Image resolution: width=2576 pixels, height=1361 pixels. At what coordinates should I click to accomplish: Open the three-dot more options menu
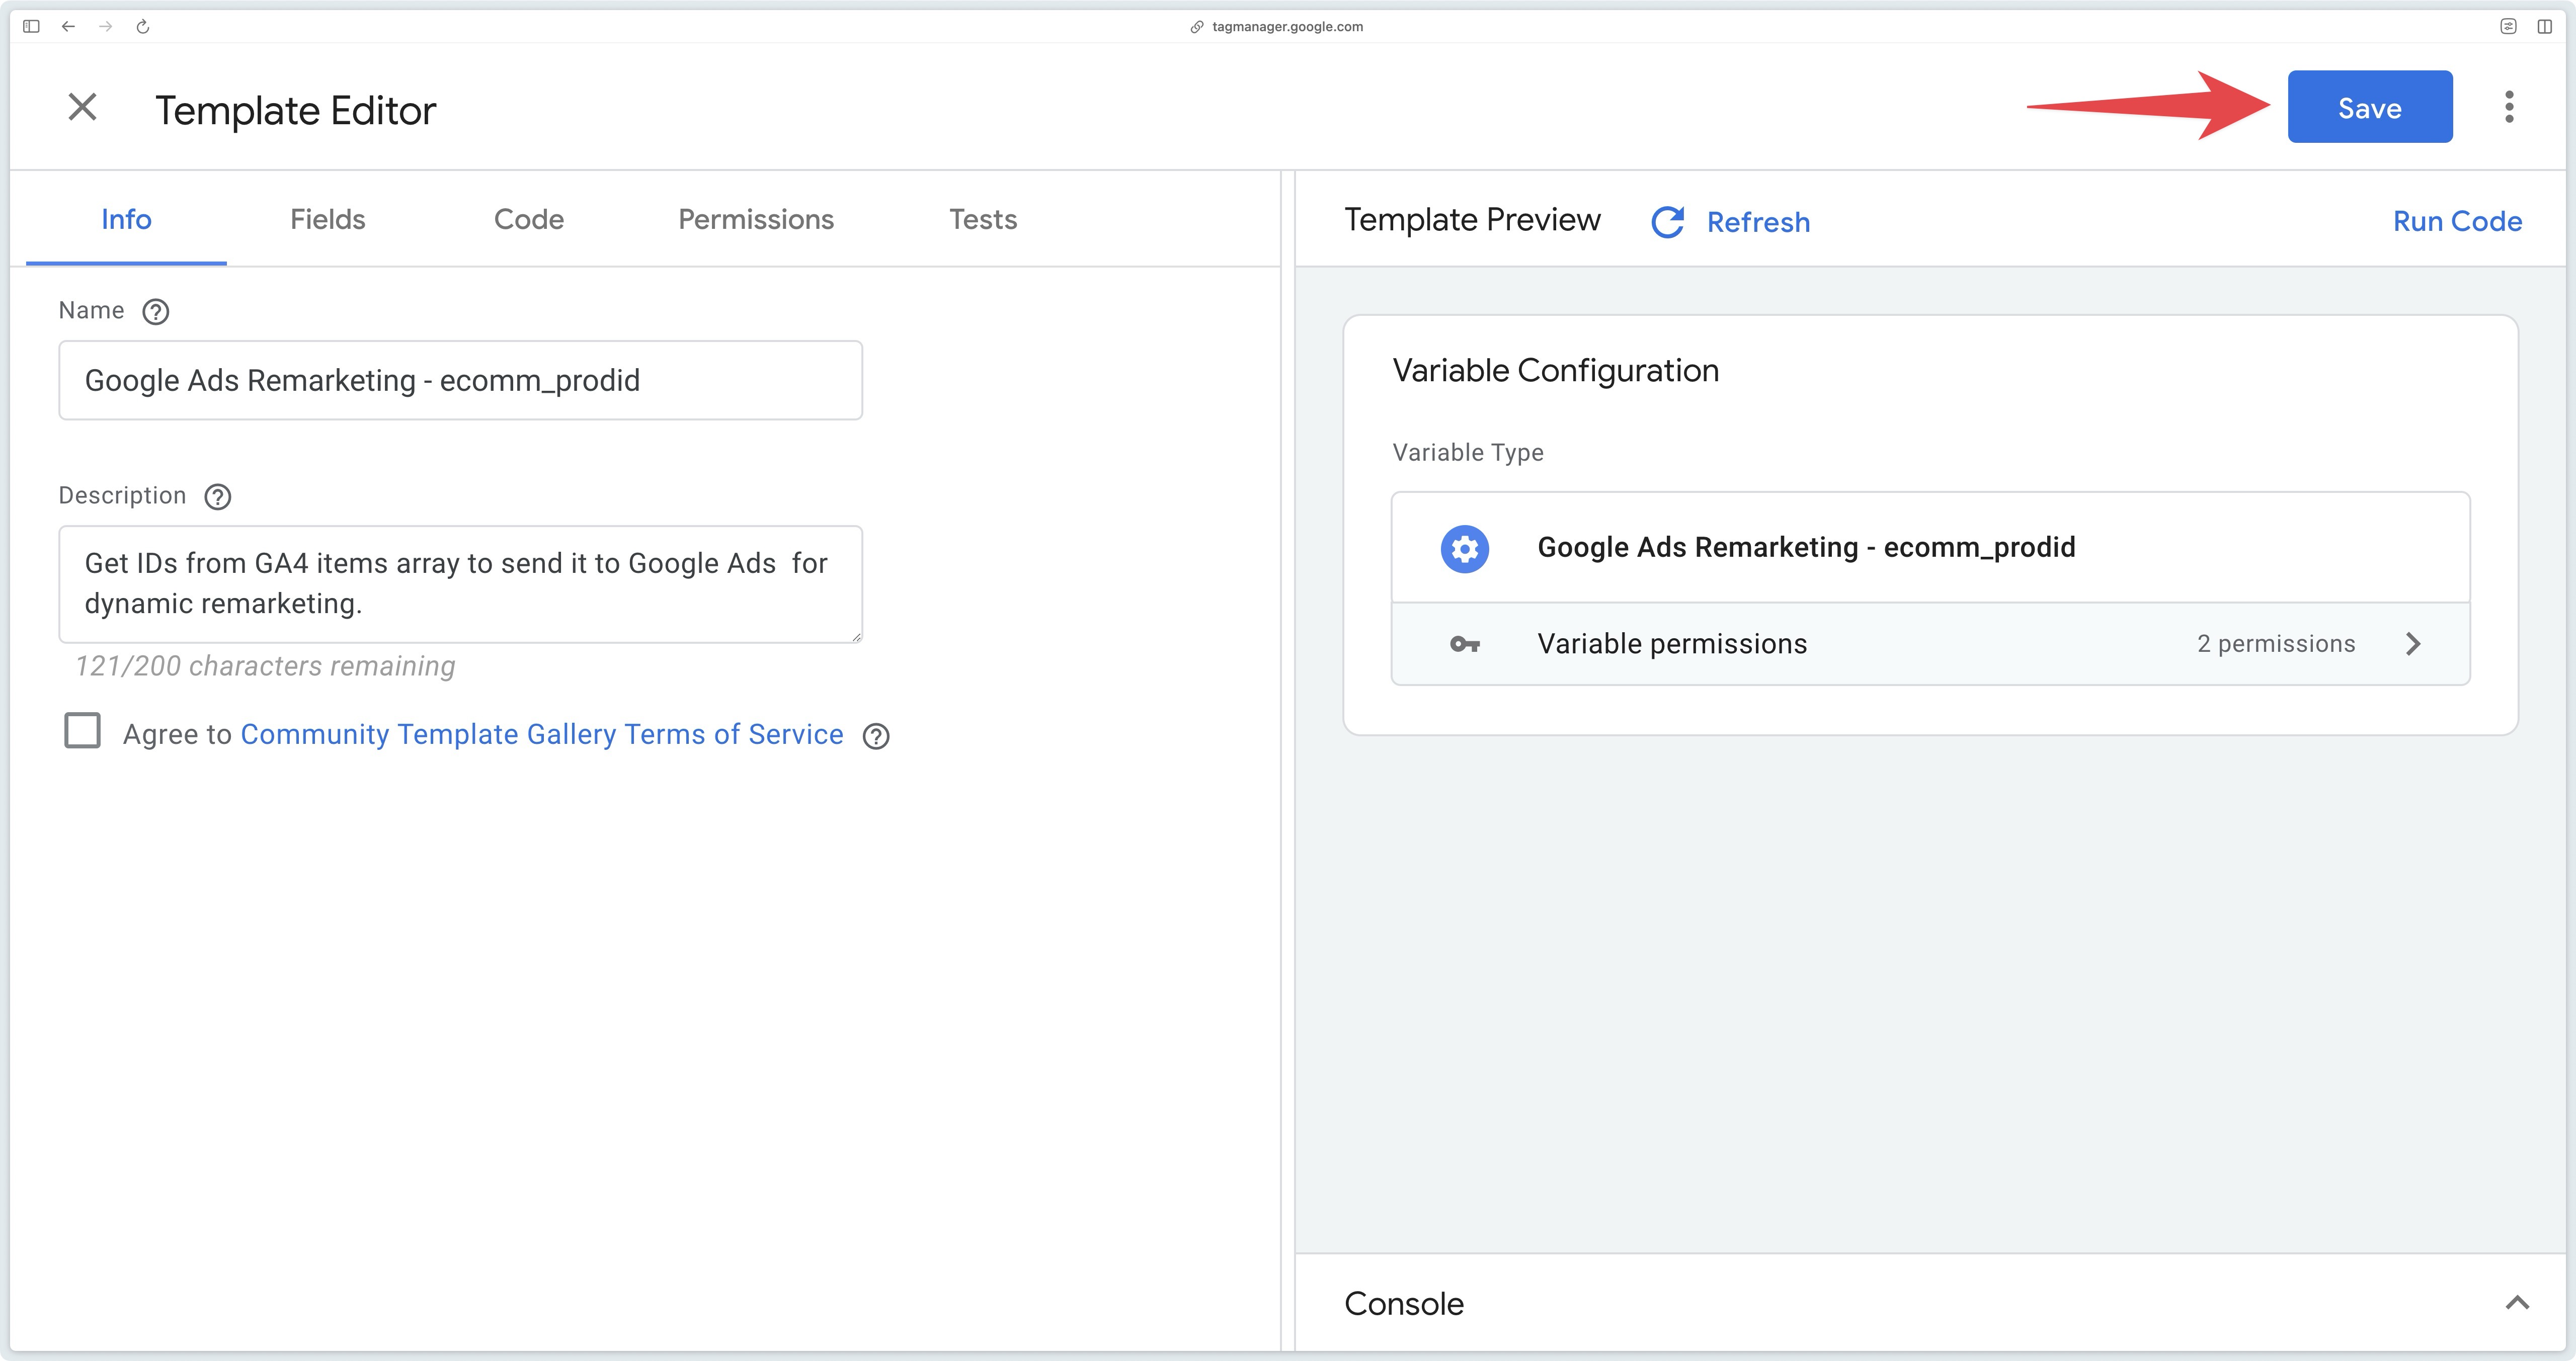tap(2509, 107)
